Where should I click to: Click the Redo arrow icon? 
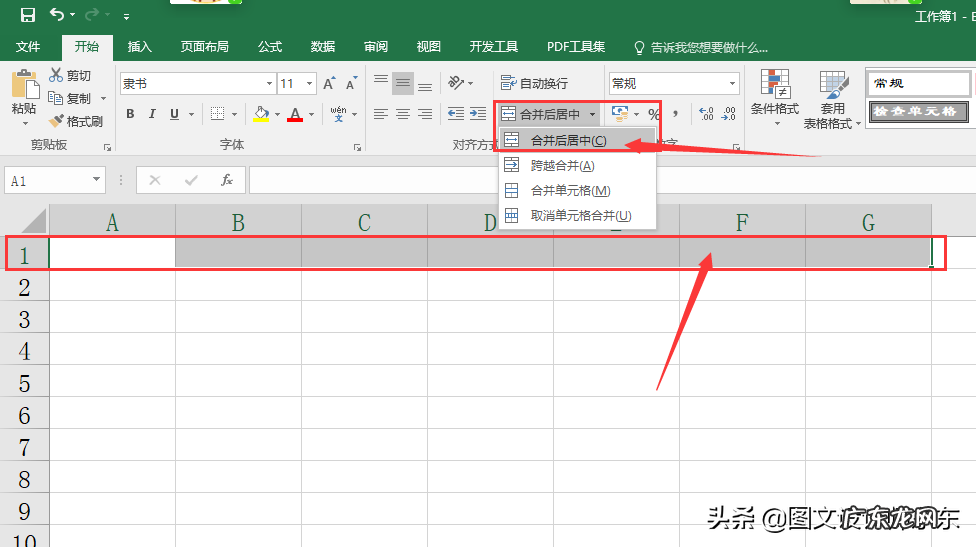(92, 14)
